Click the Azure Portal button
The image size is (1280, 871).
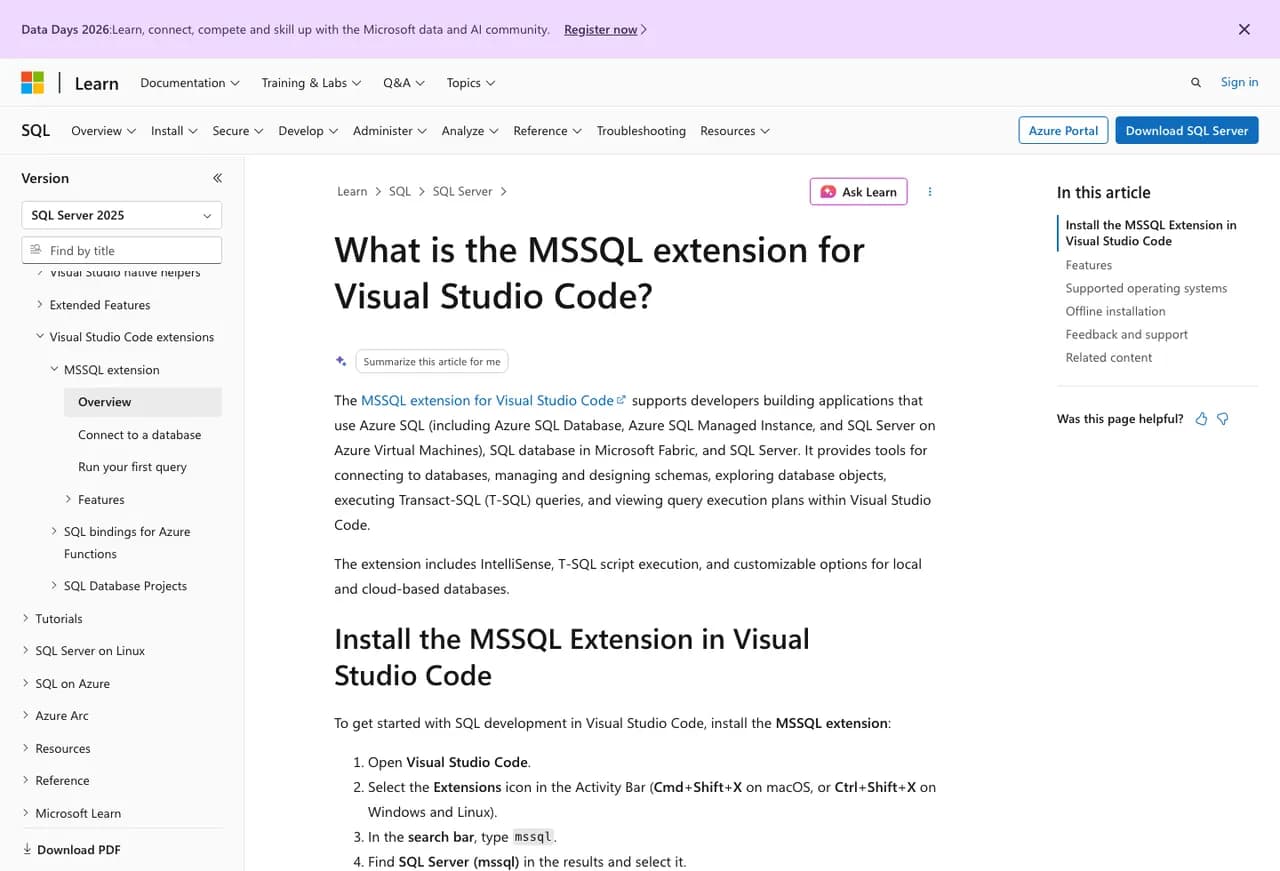(x=1063, y=131)
